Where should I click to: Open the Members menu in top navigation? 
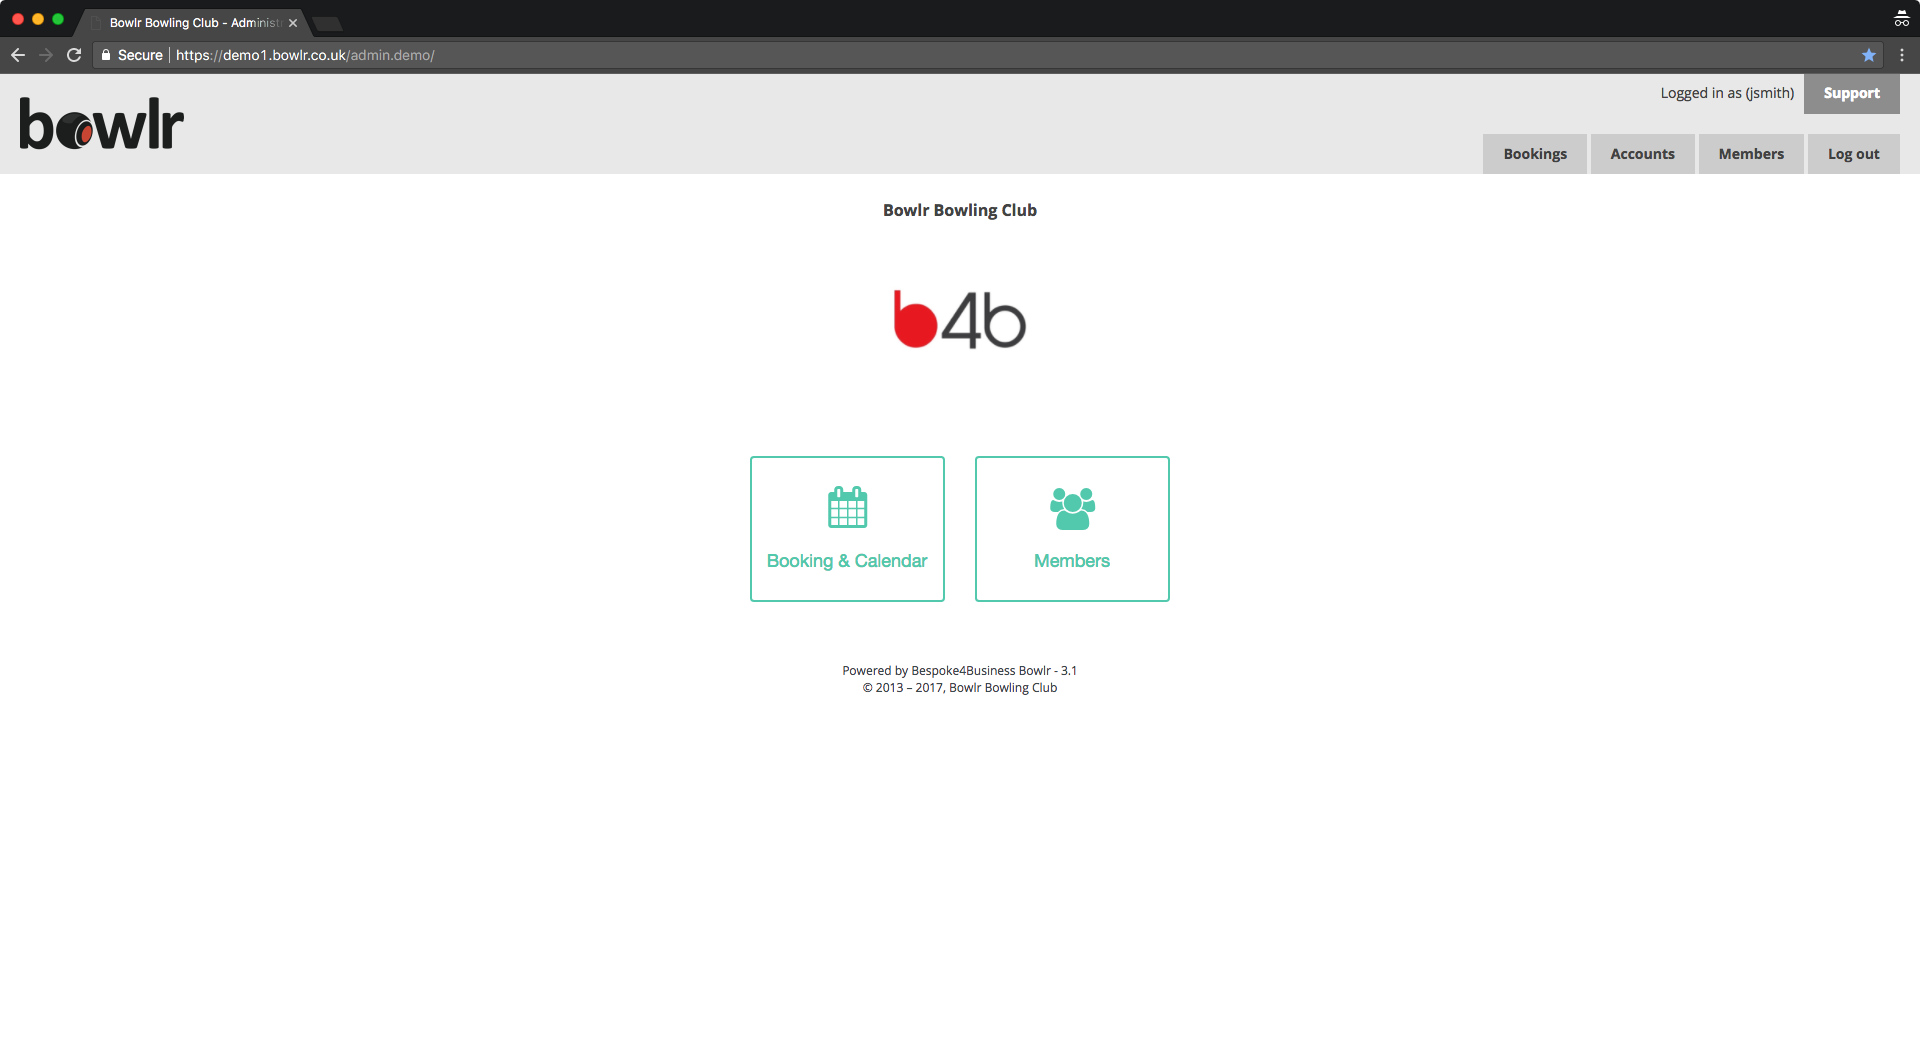pyautogui.click(x=1751, y=154)
